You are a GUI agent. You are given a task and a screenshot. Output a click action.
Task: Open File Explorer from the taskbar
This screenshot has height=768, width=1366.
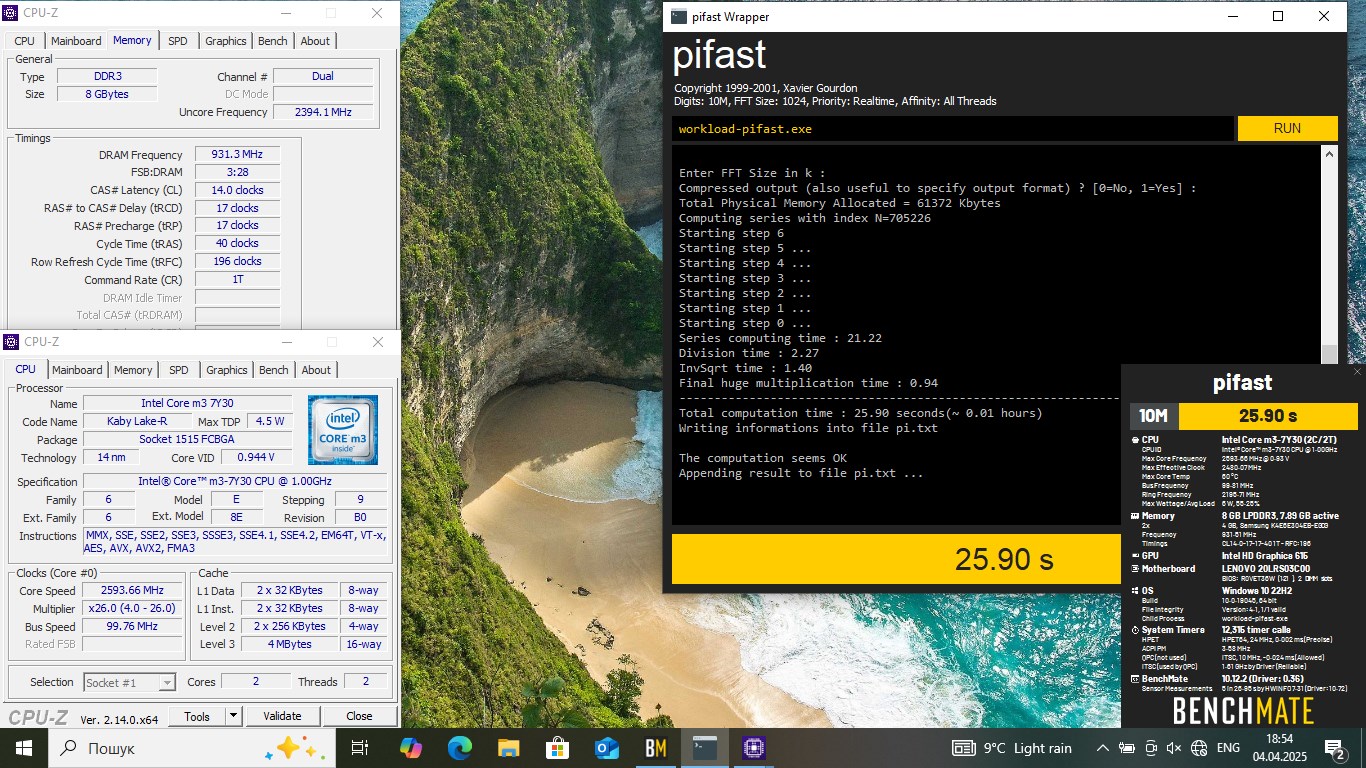coord(508,748)
